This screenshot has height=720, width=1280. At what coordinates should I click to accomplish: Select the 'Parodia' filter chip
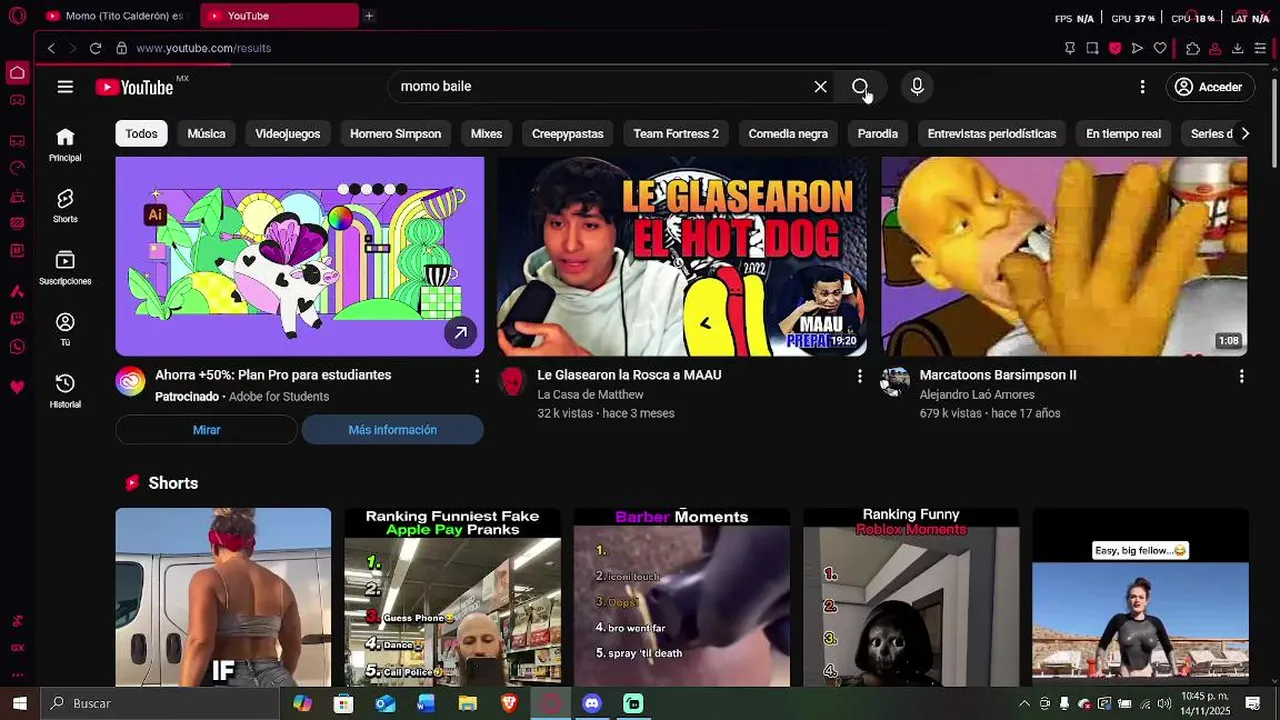click(x=877, y=134)
